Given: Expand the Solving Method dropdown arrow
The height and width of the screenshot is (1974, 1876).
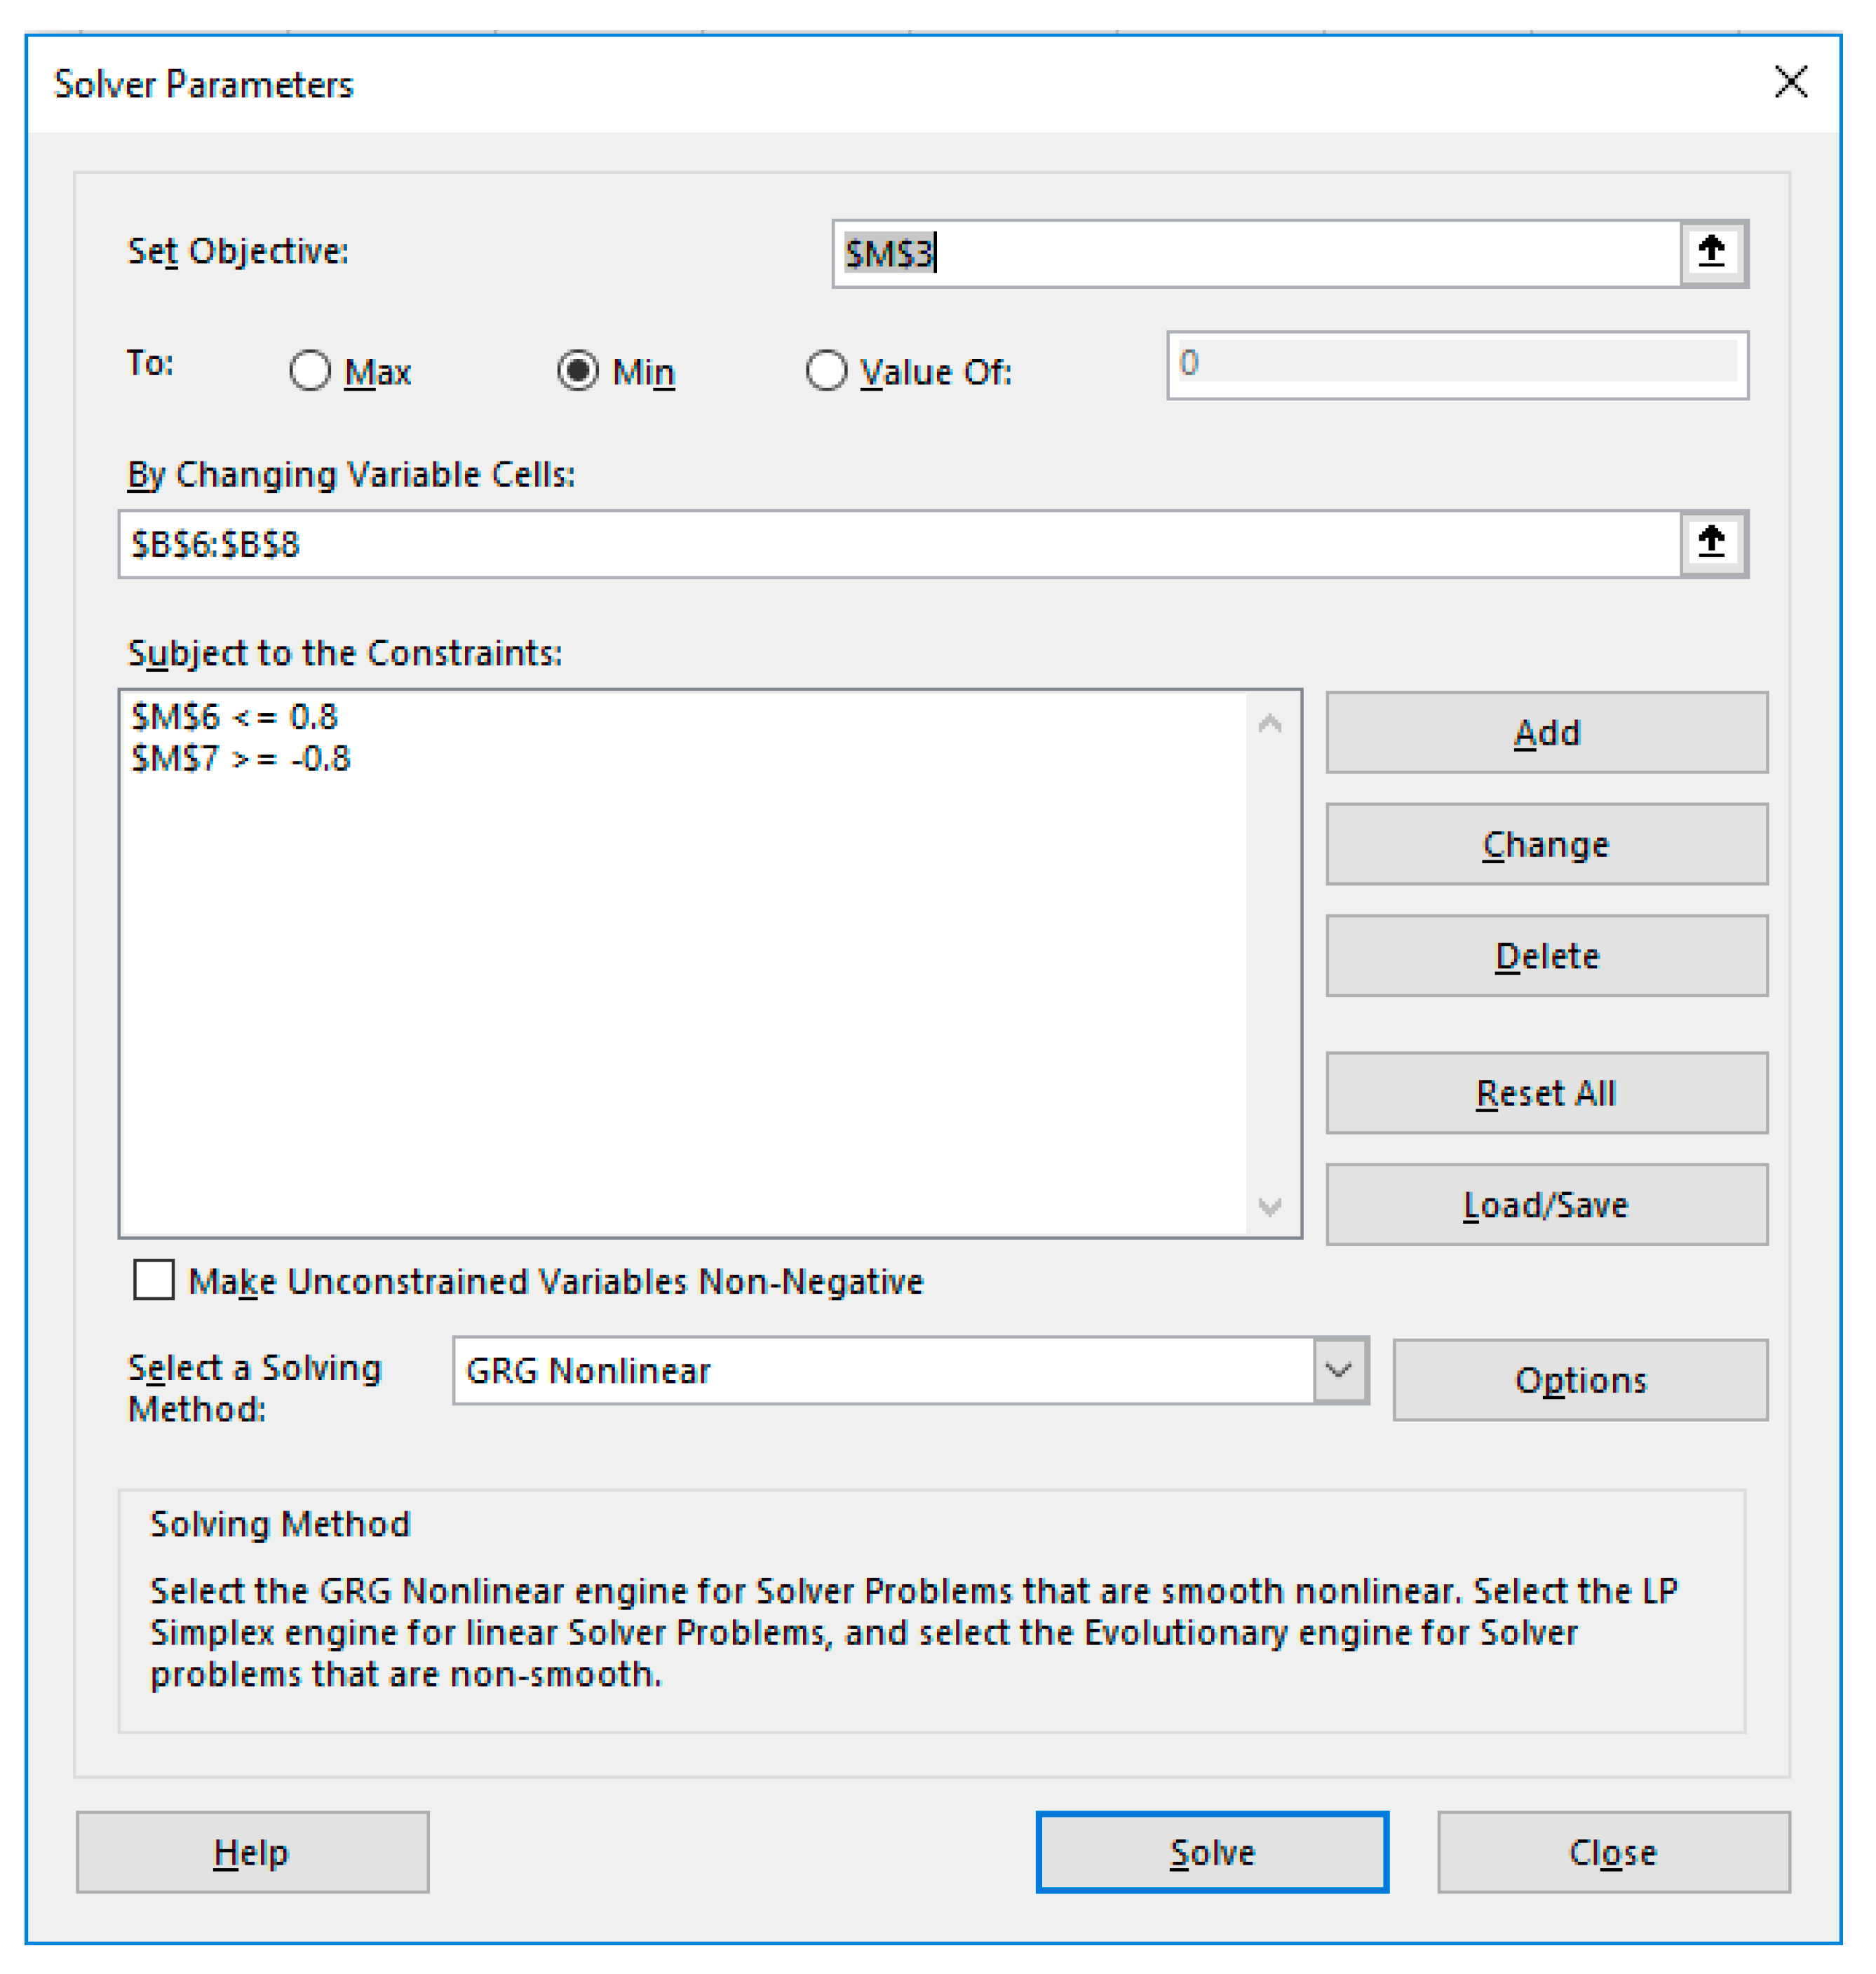Looking at the screenshot, I should tap(1339, 1370).
